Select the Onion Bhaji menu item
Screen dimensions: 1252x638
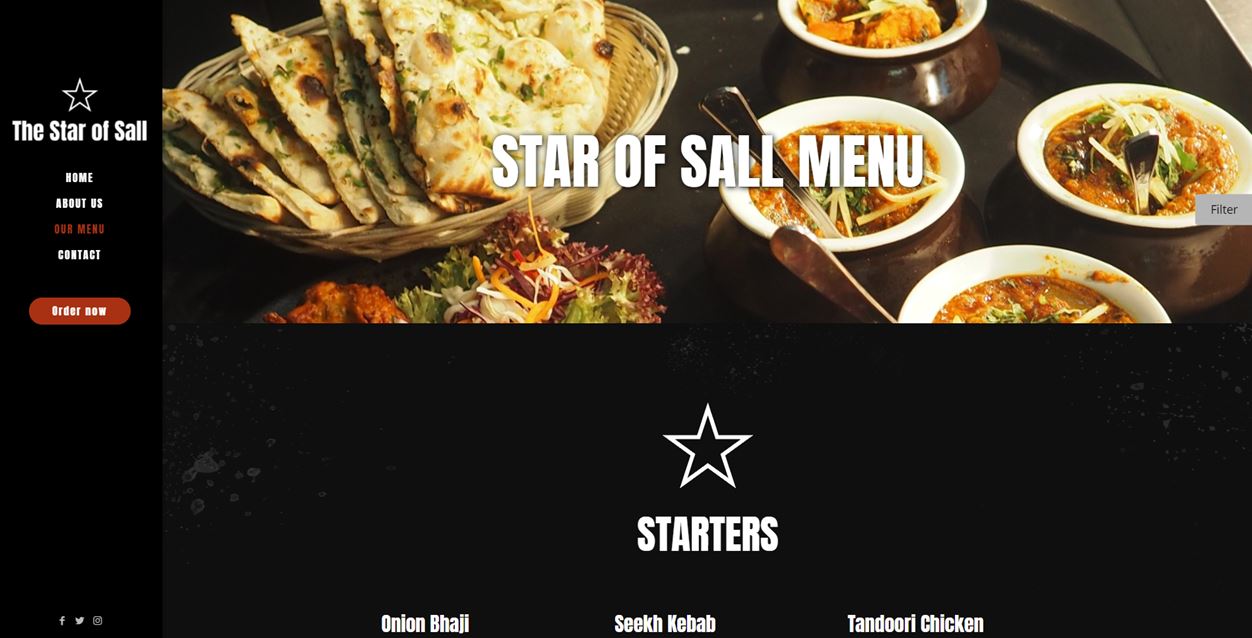425,624
